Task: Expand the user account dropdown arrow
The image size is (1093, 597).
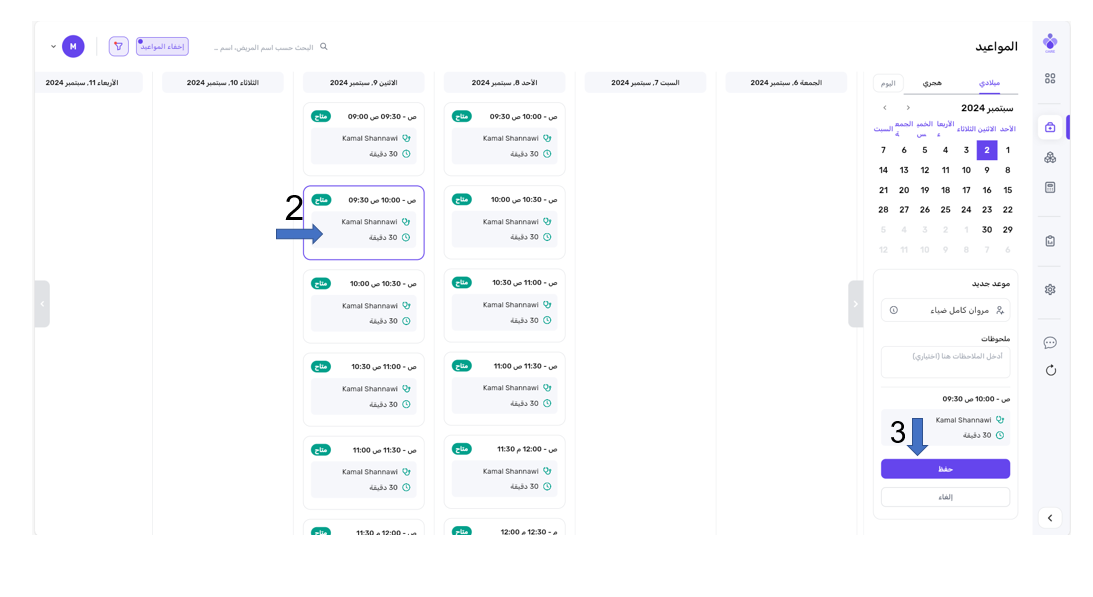Action: 53,46
